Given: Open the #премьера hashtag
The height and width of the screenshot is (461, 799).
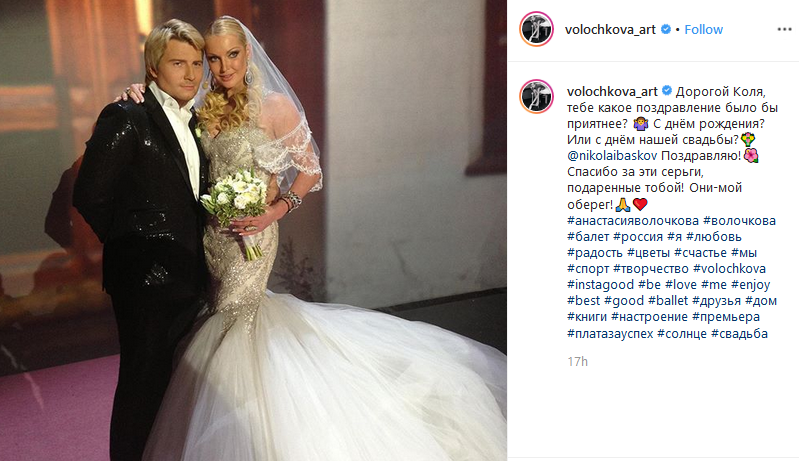Looking at the screenshot, I should [x=726, y=317].
